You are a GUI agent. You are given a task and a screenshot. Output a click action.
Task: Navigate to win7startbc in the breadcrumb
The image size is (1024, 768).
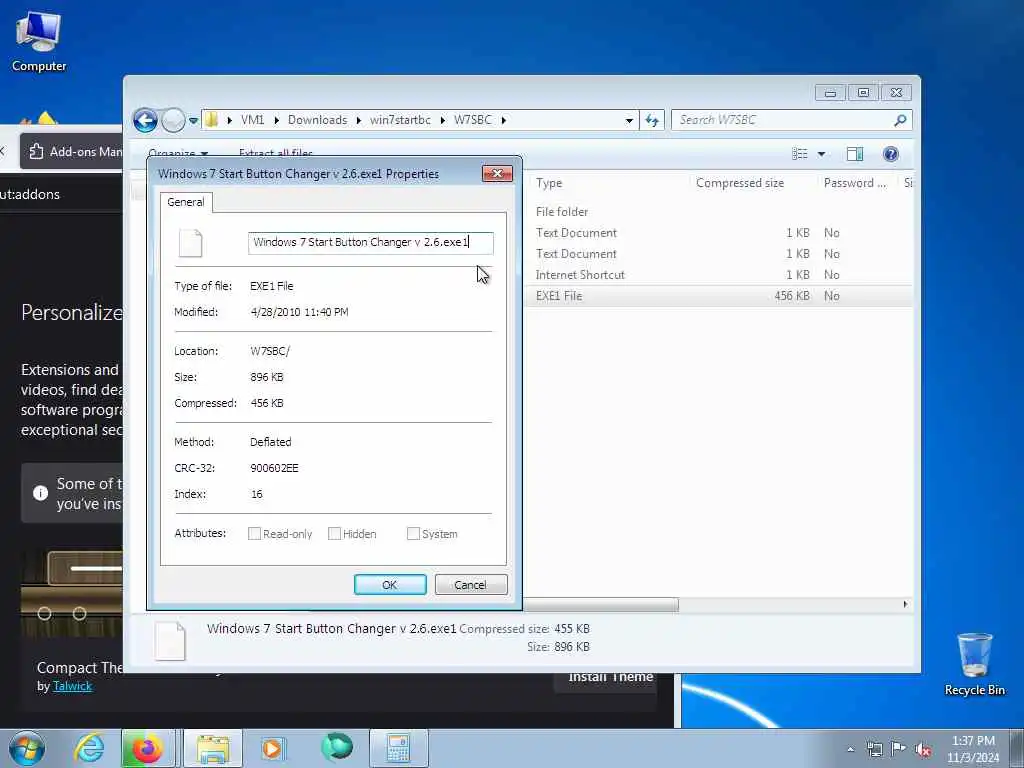(400, 120)
